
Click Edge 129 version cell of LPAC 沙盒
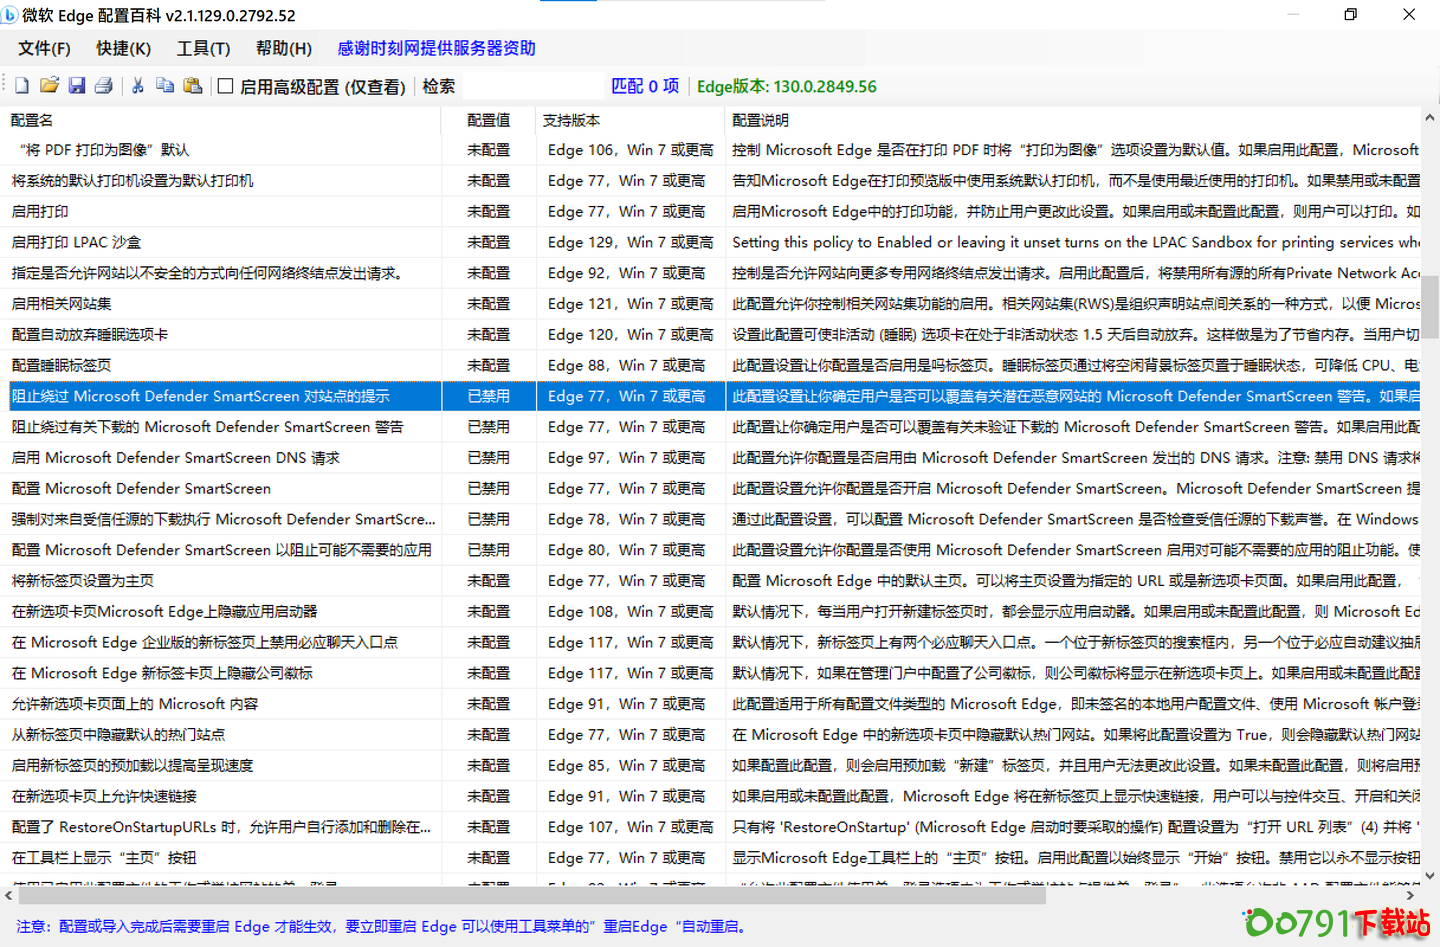(631, 242)
